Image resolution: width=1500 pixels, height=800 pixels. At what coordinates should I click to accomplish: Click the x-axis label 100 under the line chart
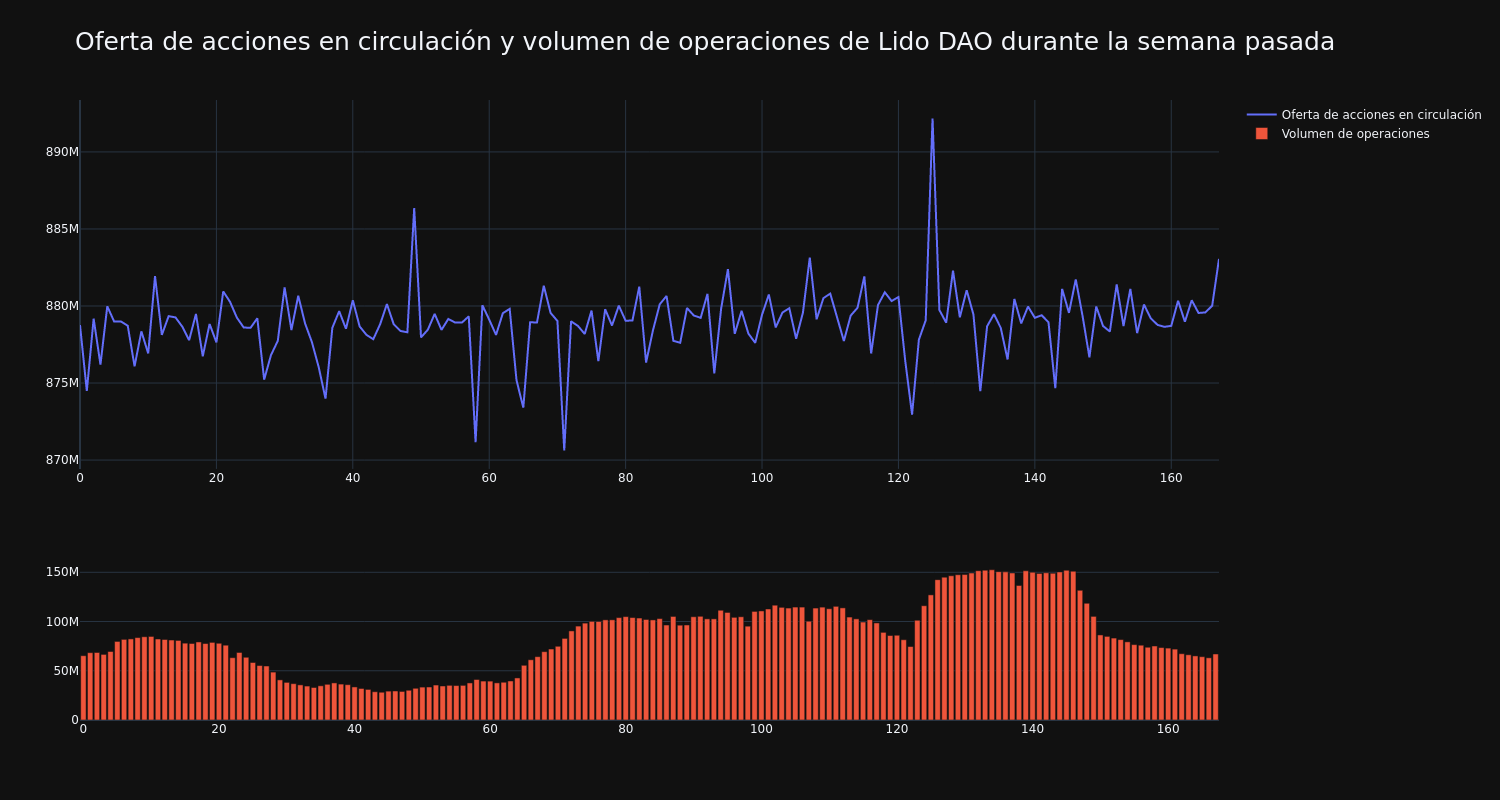(x=762, y=478)
